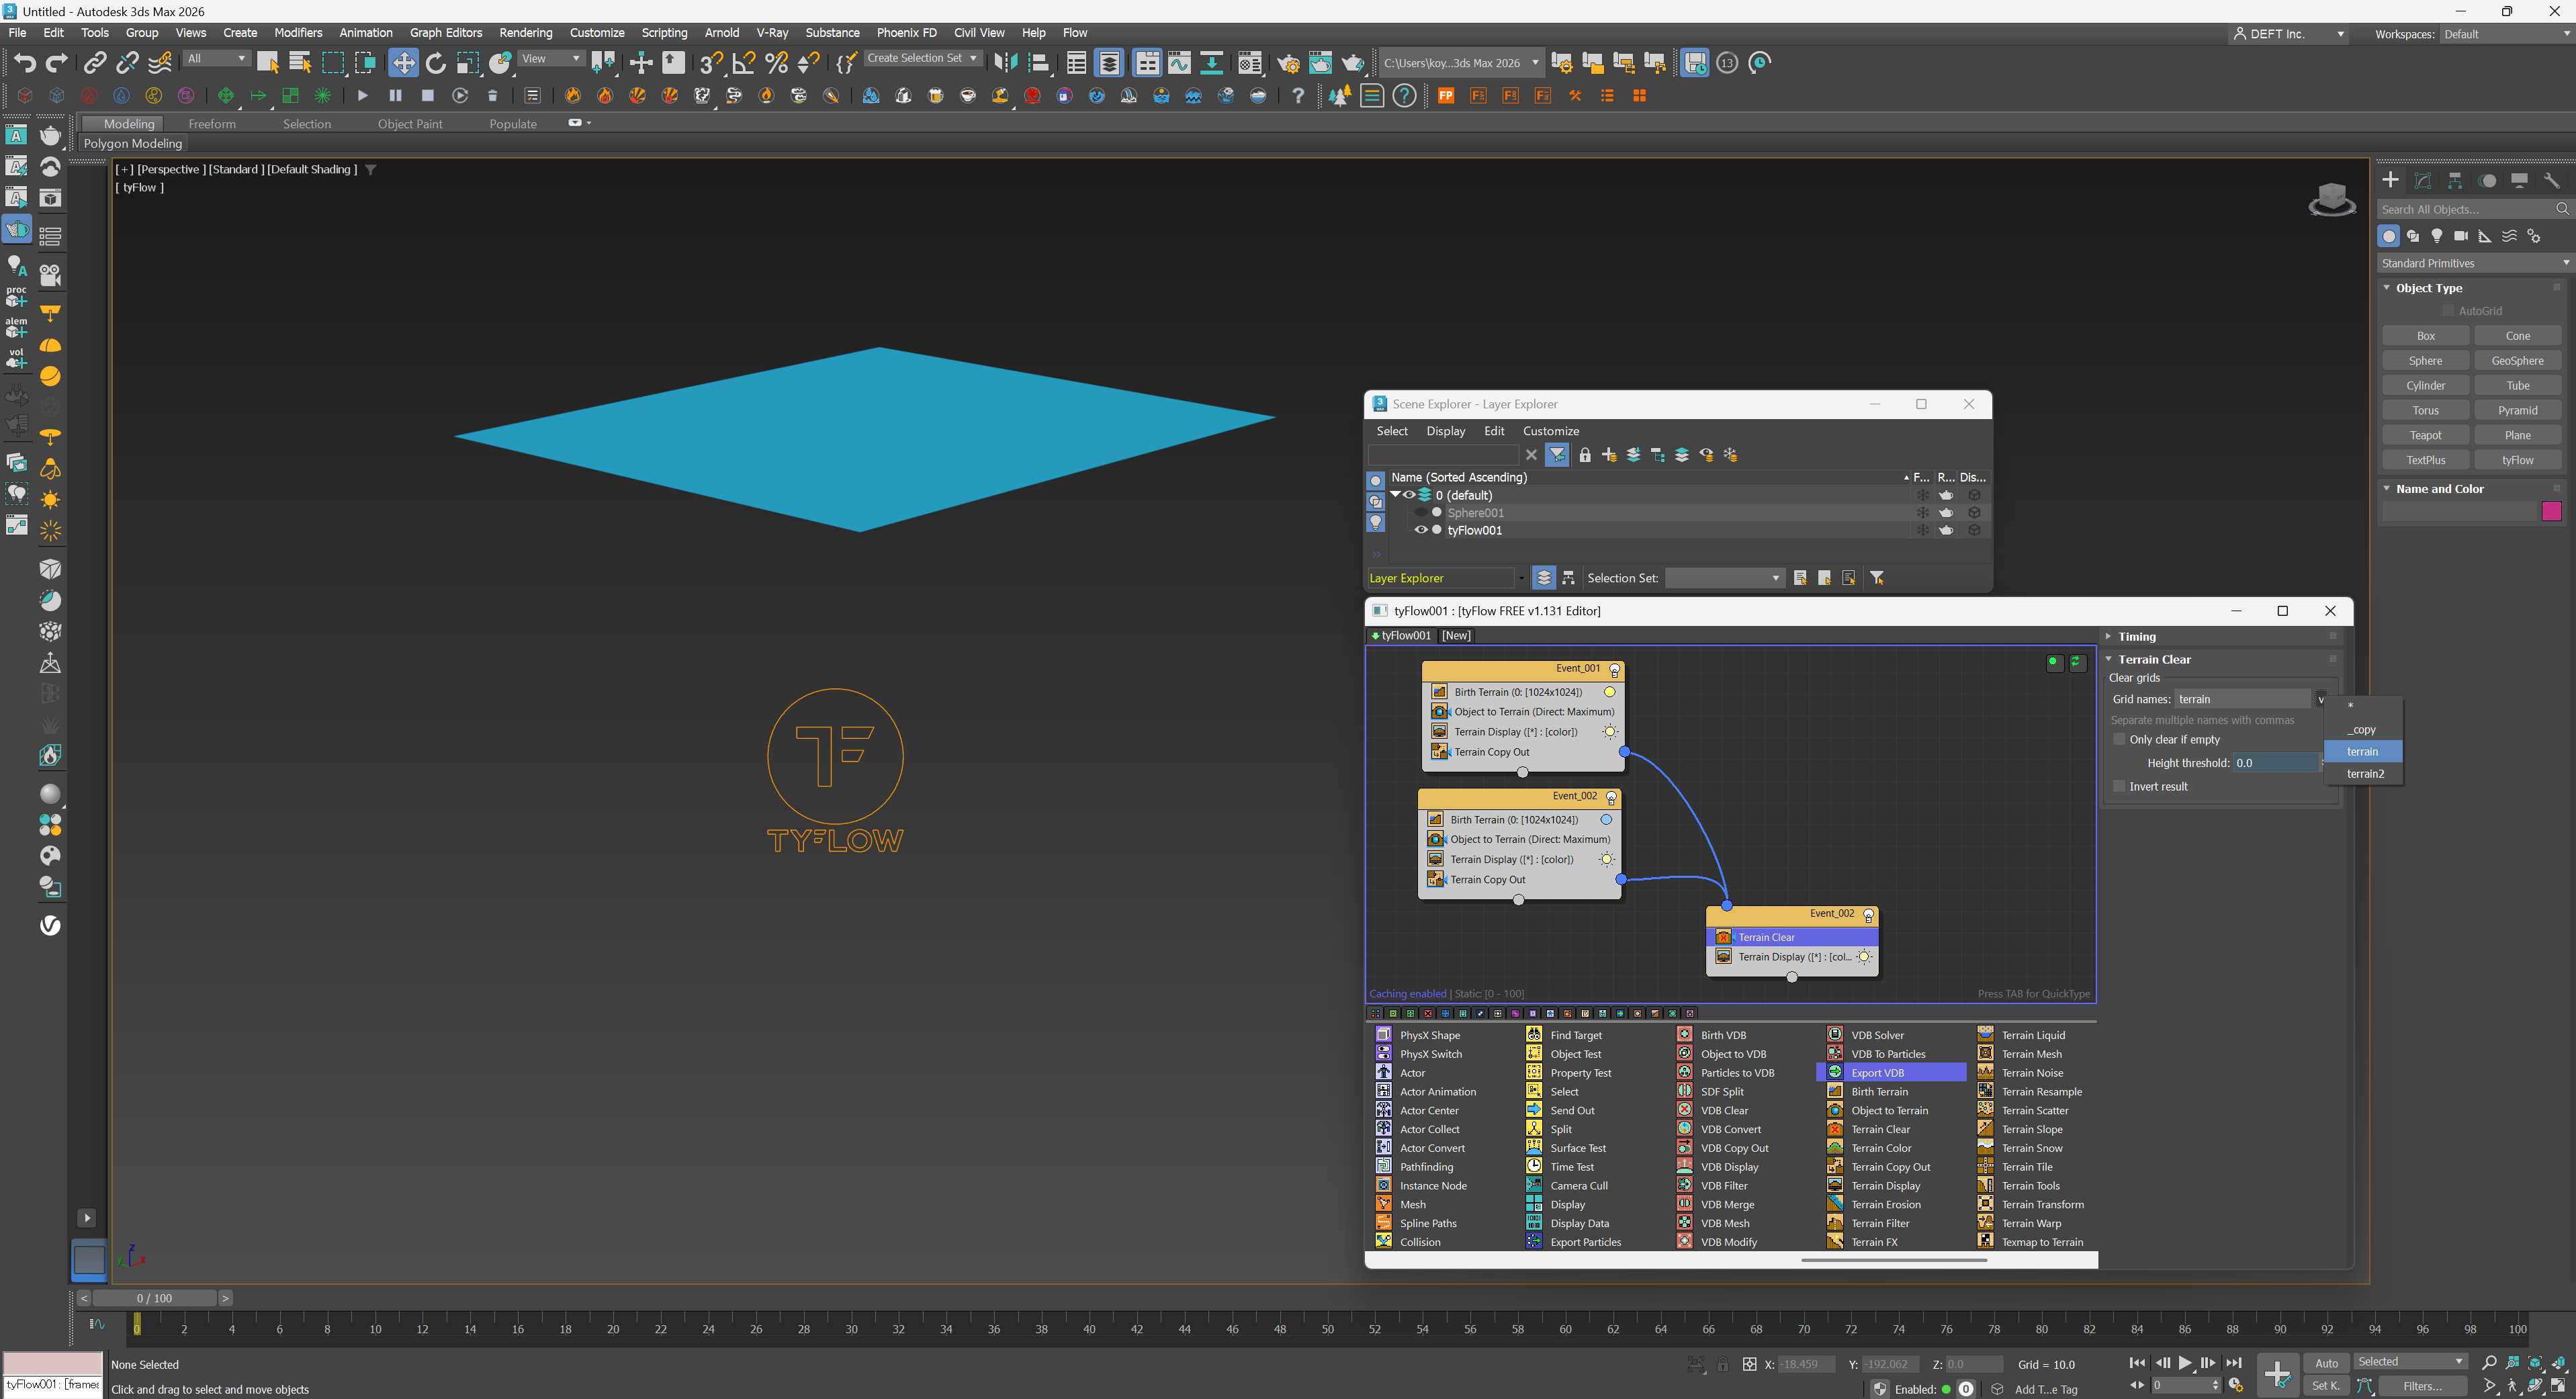Click the pink object color swatch
The height and width of the screenshot is (1399, 2576).
pos(2551,512)
